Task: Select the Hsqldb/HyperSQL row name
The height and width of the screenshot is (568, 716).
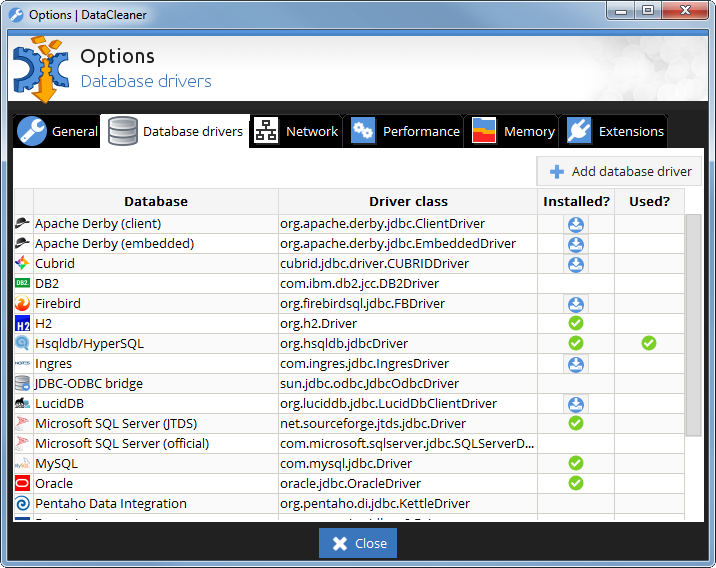Action: [x=90, y=343]
